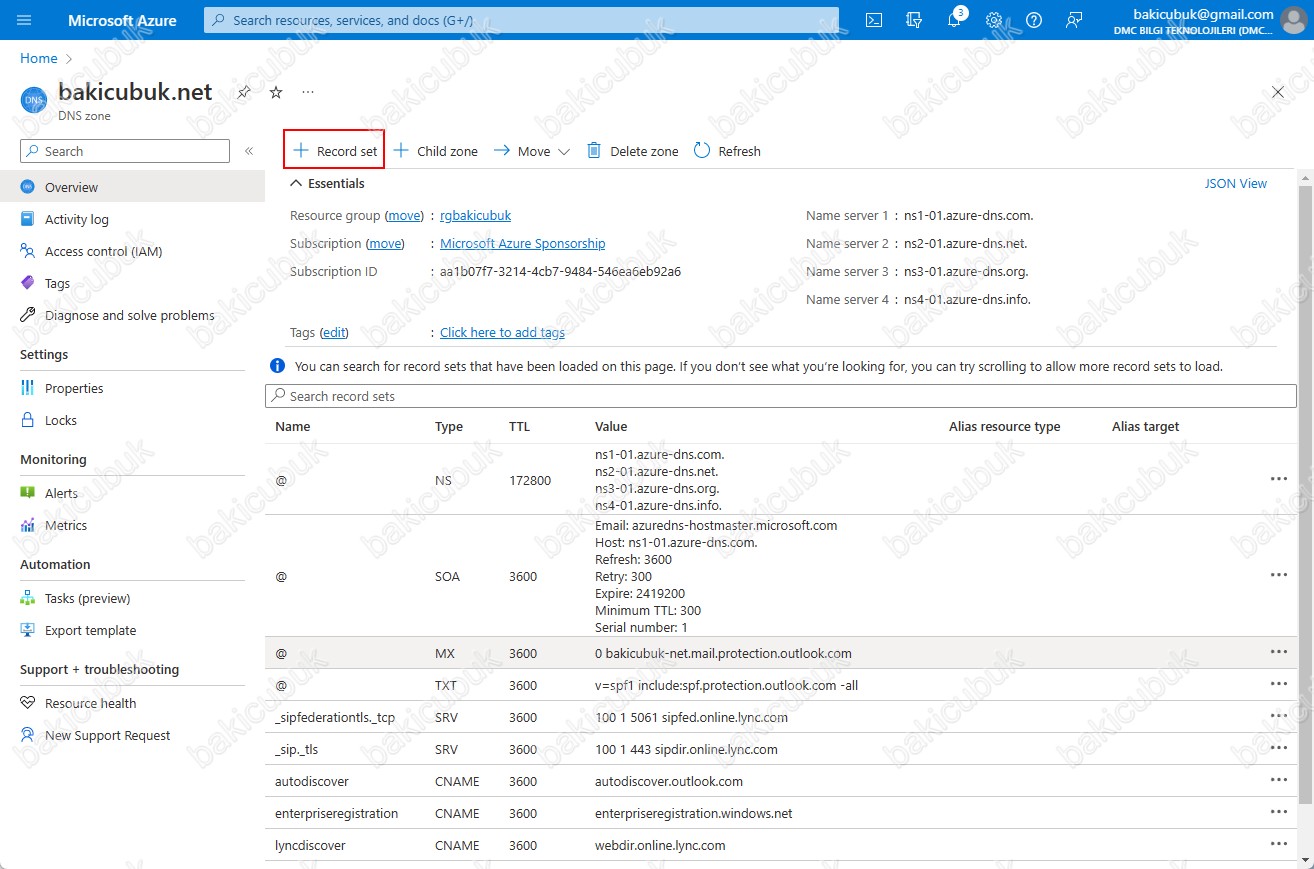Screen dimensions: 1314x869
Task: Open the ellipsis menu on the autodiscover row
Action: pos(1278,780)
